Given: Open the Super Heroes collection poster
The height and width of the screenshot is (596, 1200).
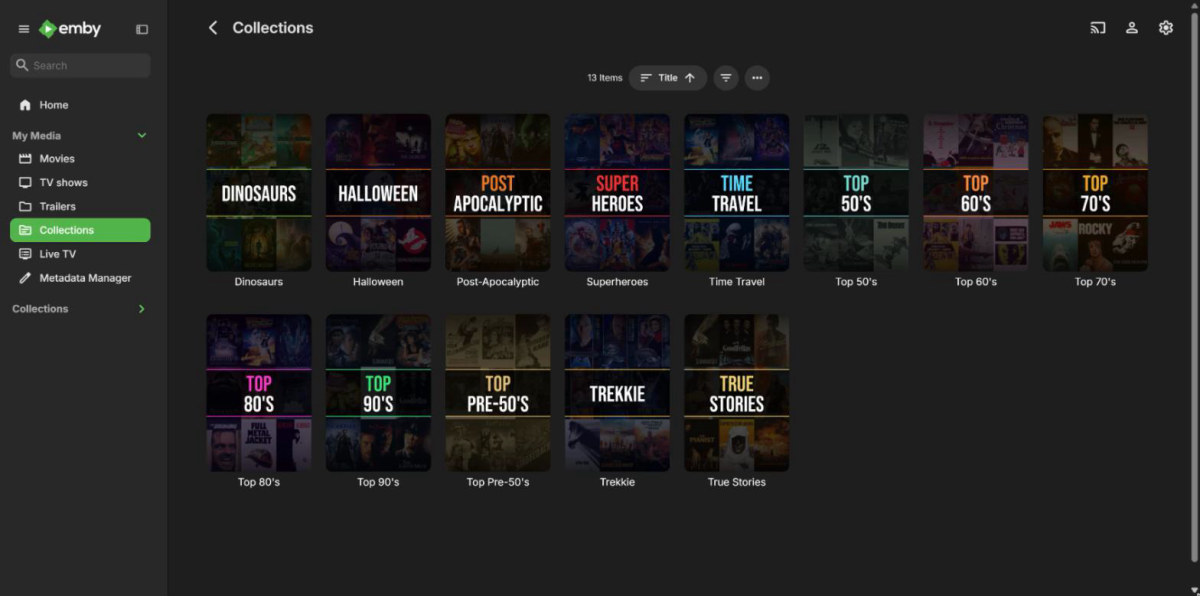Looking at the screenshot, I should (x=617, y=192).
